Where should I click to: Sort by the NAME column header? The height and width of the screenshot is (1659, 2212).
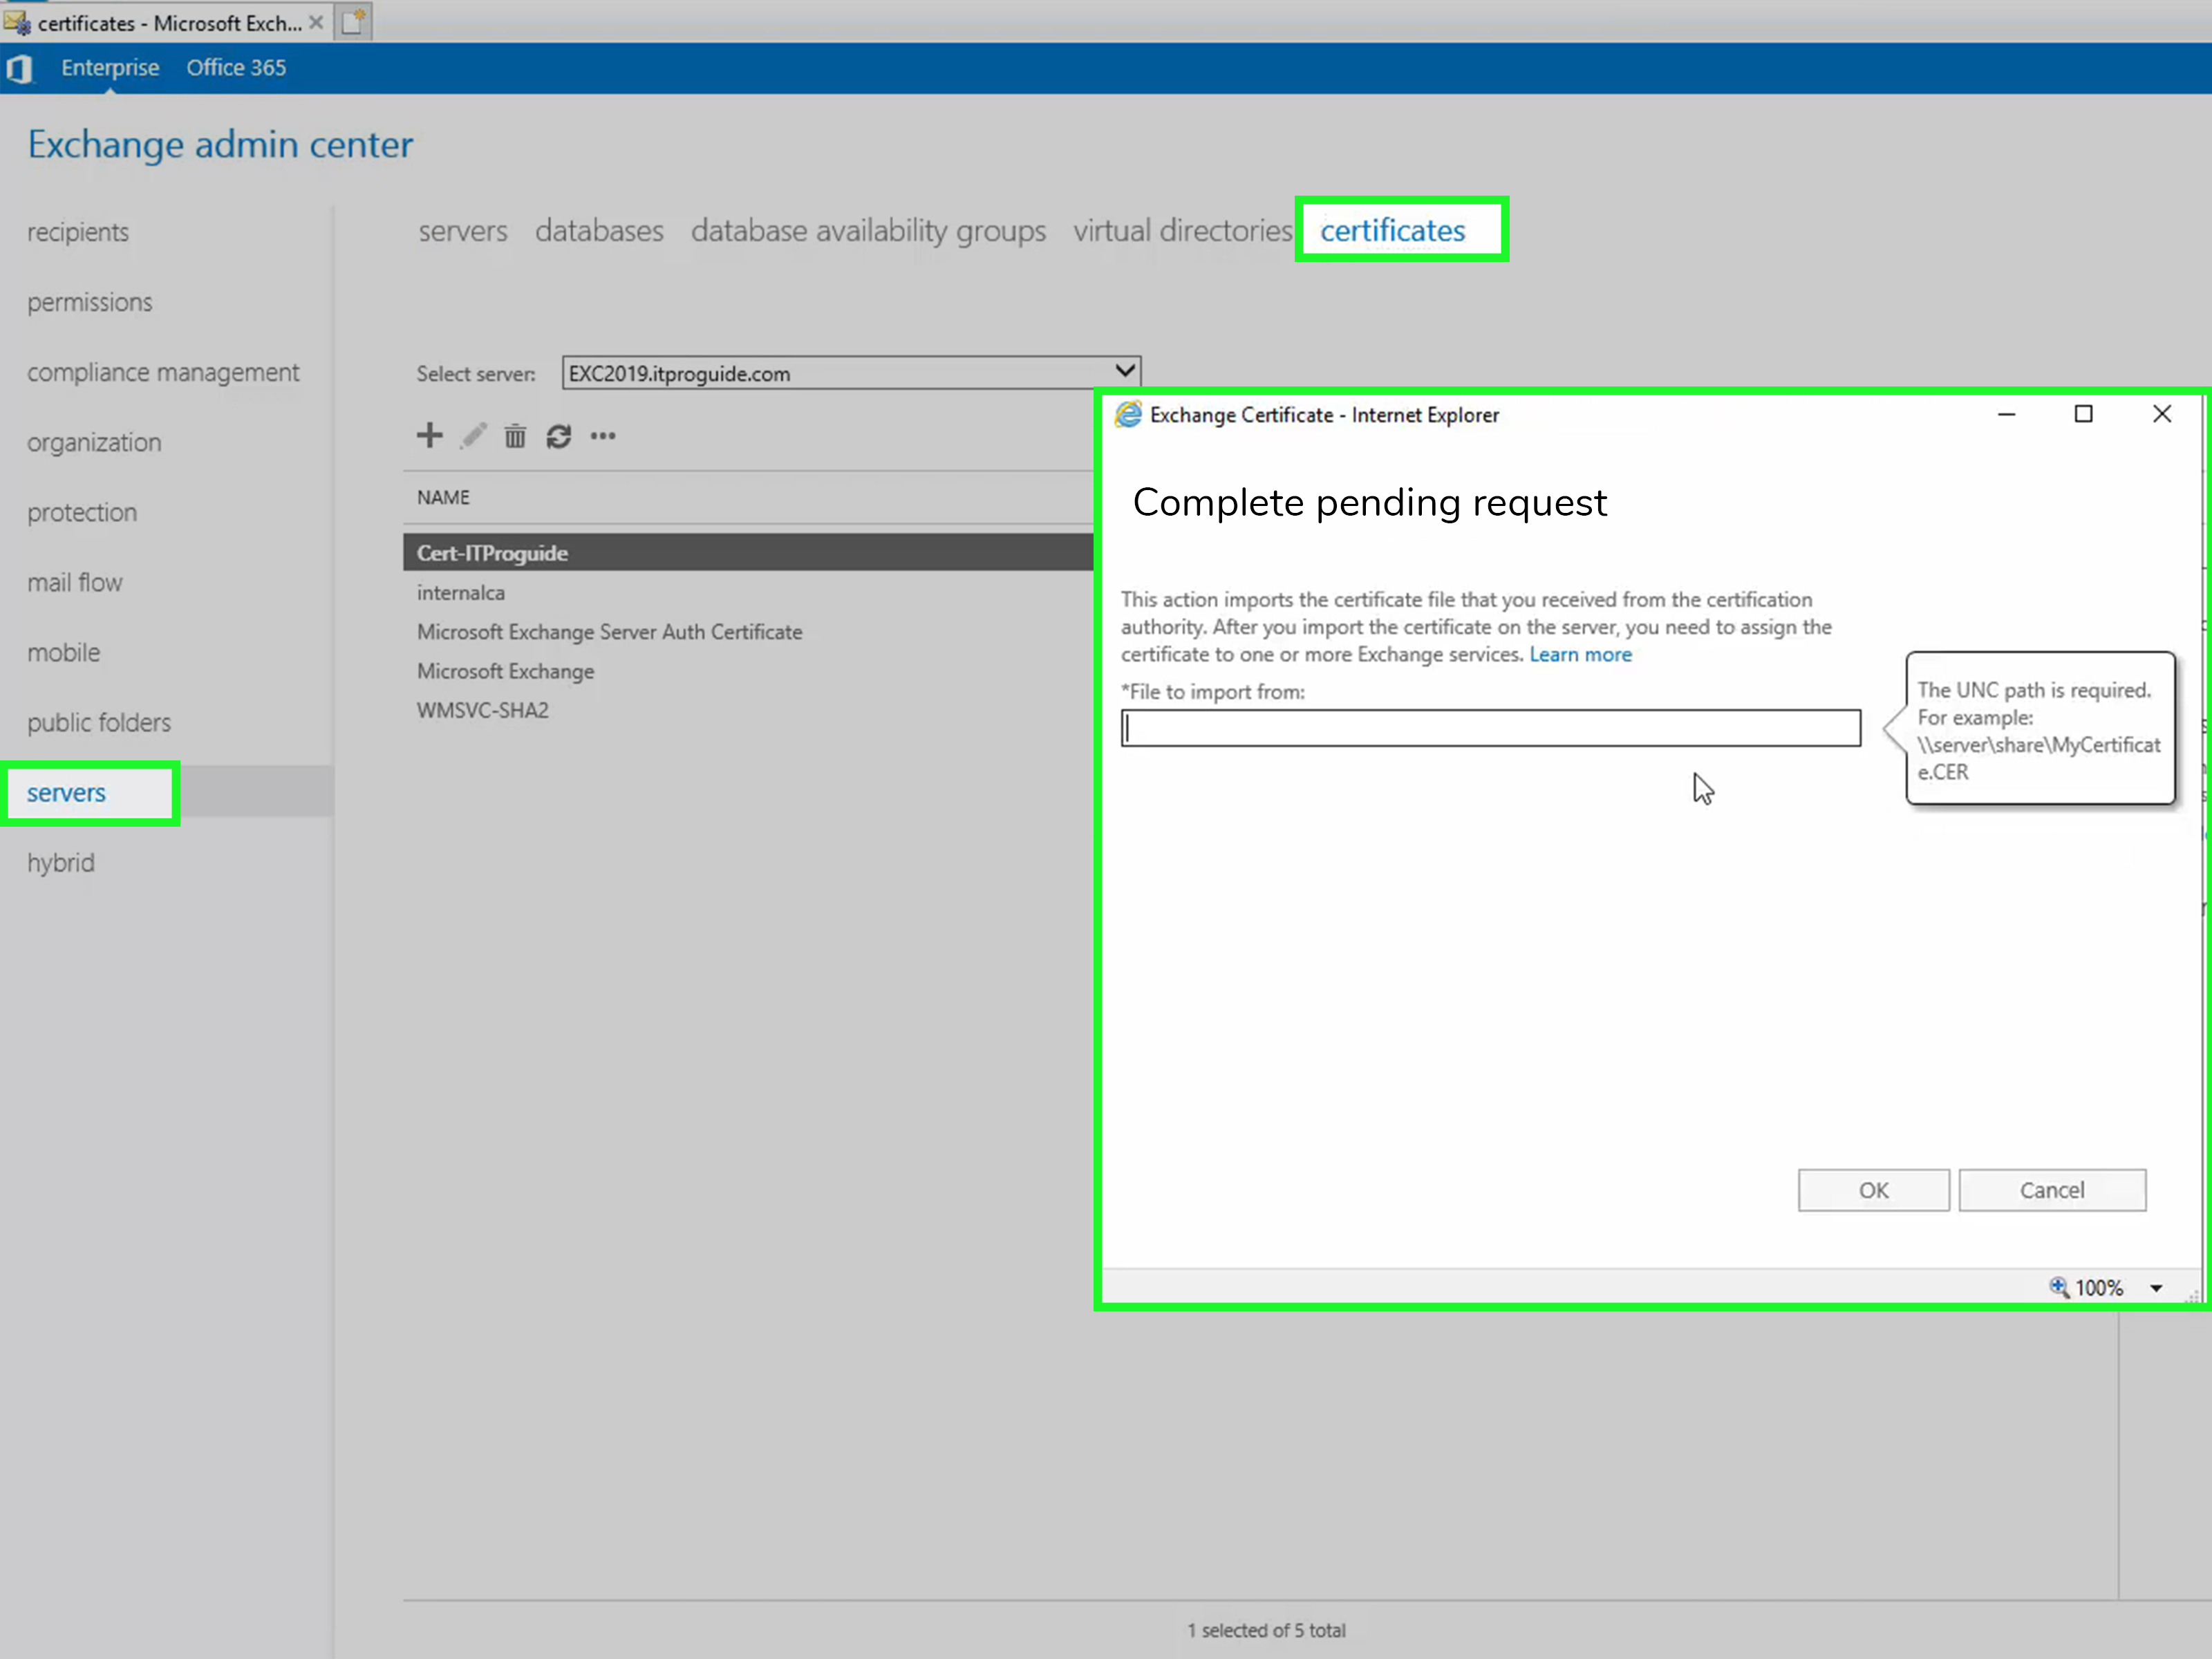[443, 497]
